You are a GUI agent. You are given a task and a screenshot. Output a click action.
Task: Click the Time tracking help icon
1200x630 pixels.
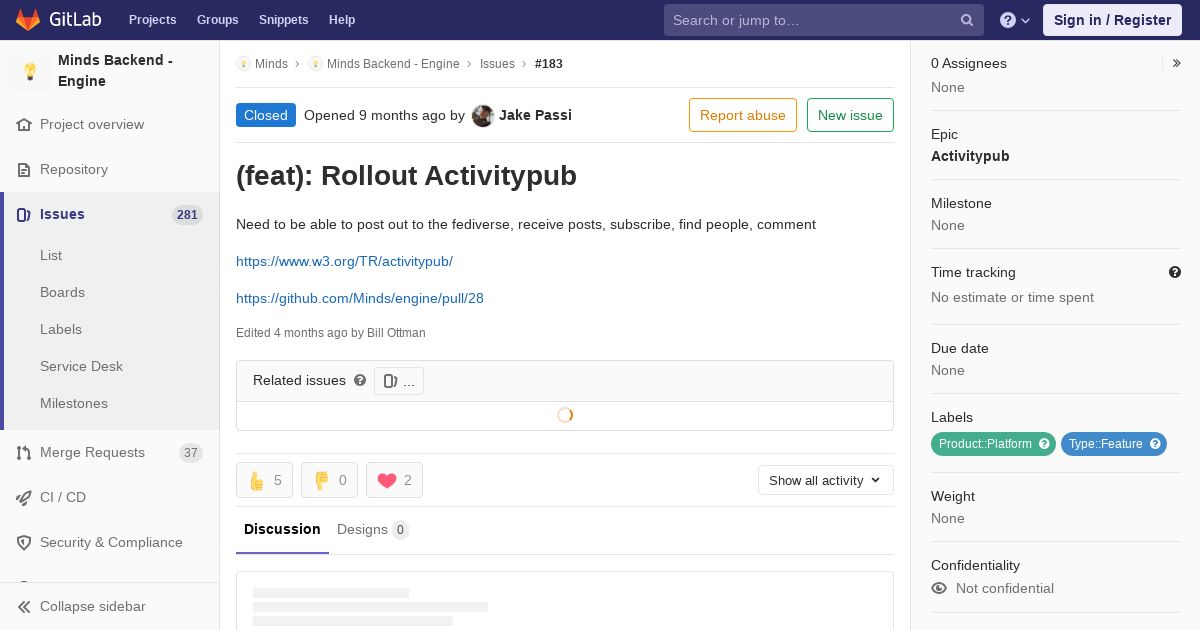(1175, 272)
